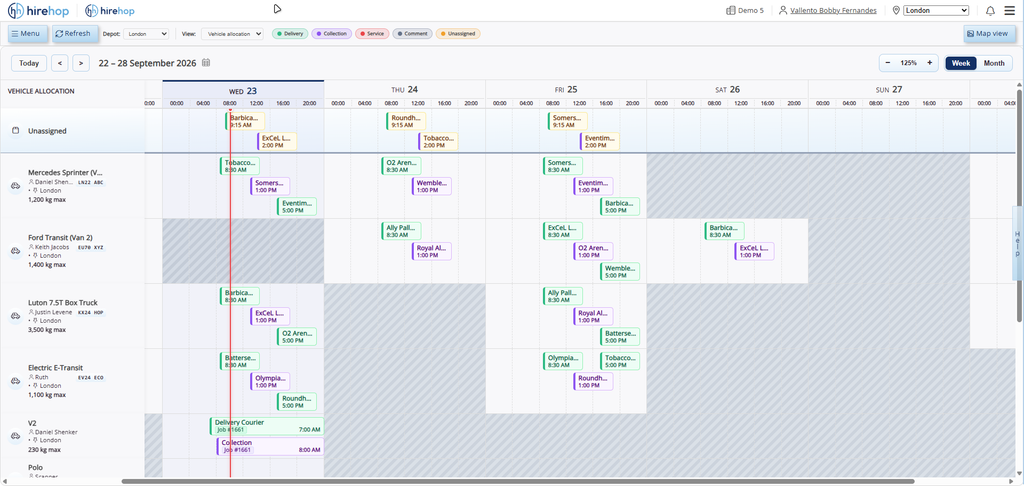Switch to Month view
Screen dimensions: 1024x486
pyautogui.click(x=994, y=63)
